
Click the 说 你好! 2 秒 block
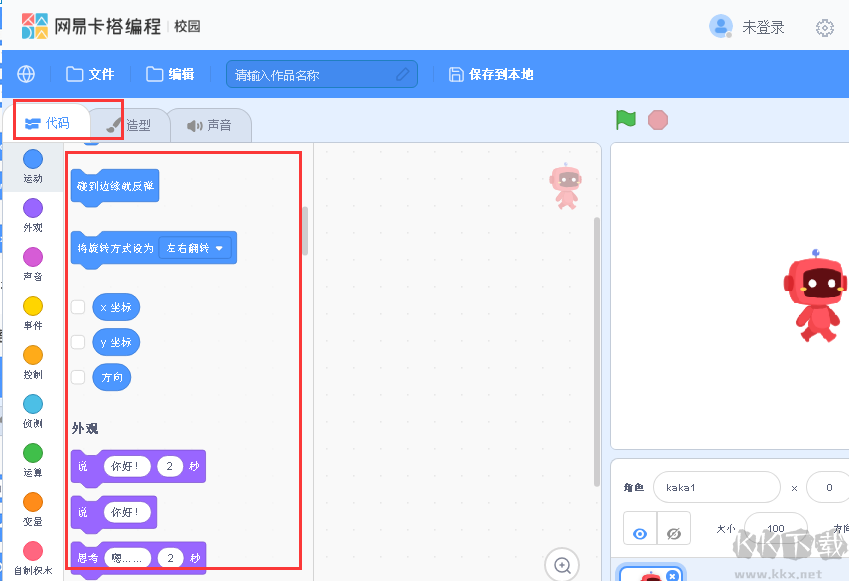click(86, 467)
